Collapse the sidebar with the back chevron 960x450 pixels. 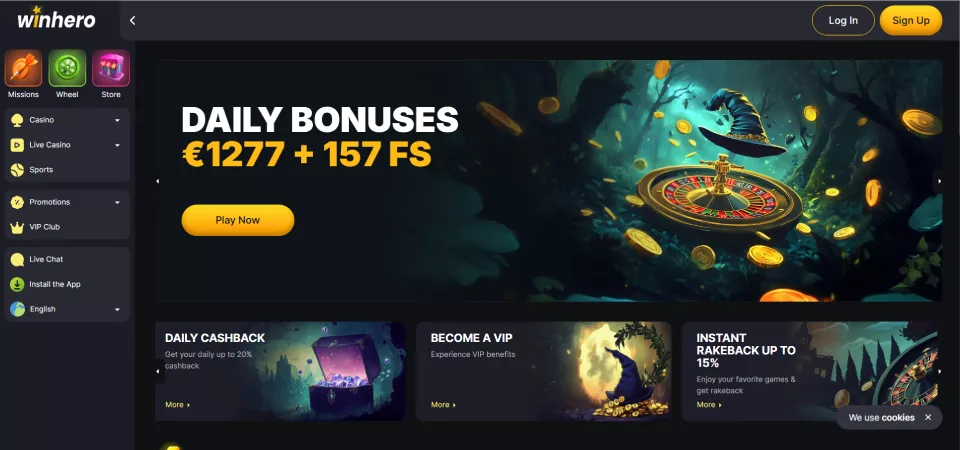point(132,20)
